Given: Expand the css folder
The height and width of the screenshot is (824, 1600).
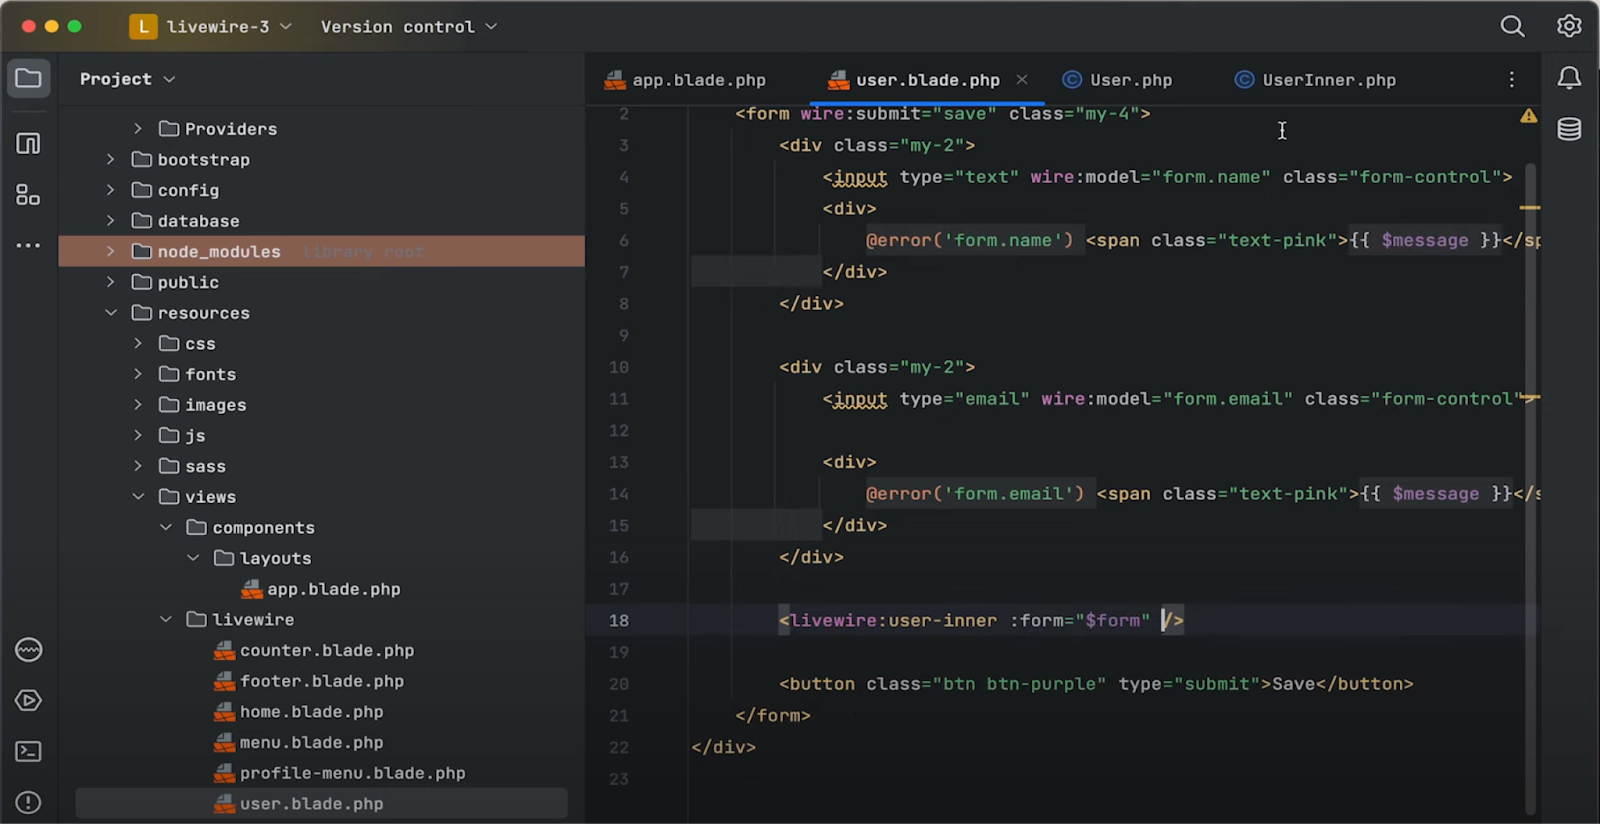Looking at the screenshot, I should click(138, 343).
